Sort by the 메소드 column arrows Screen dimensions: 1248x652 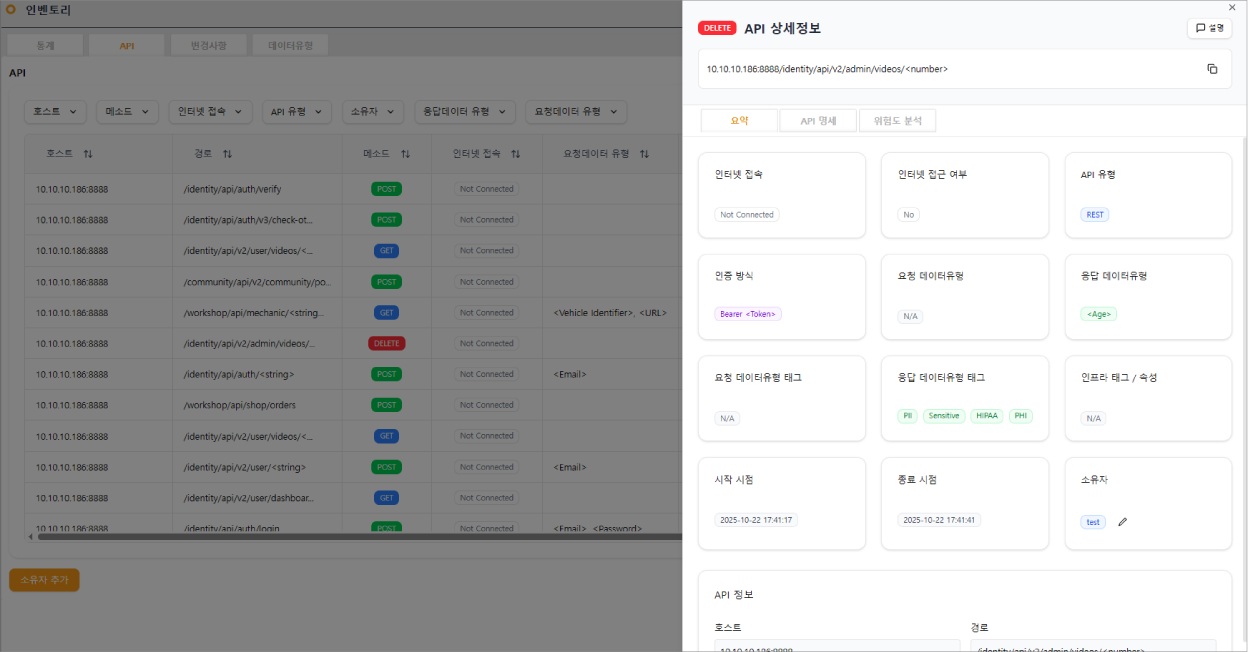405,154
